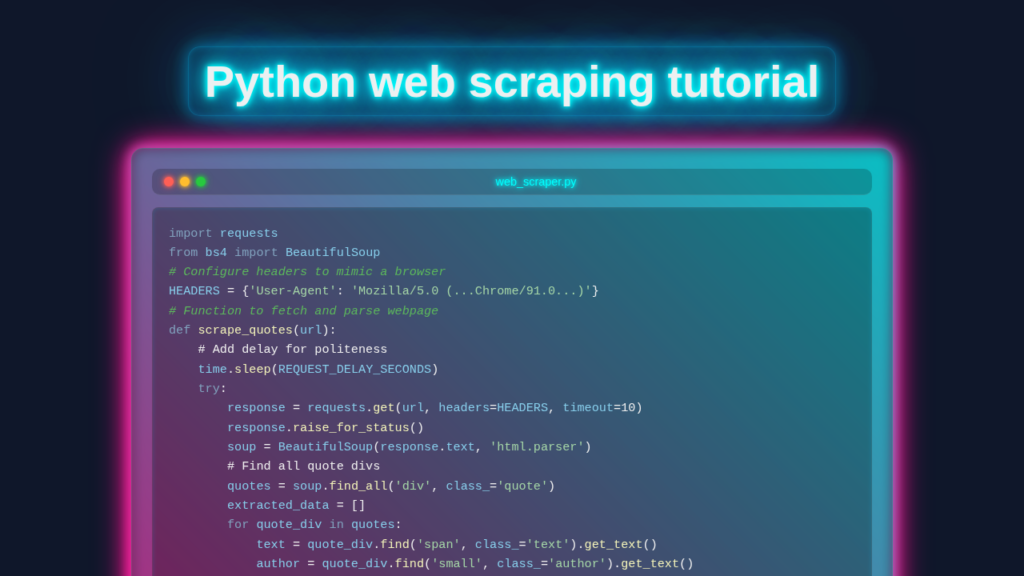Click the 'for quote_div in quotes:' line
This screenshot has width=1024, height=576.
(x=314, y=524)
